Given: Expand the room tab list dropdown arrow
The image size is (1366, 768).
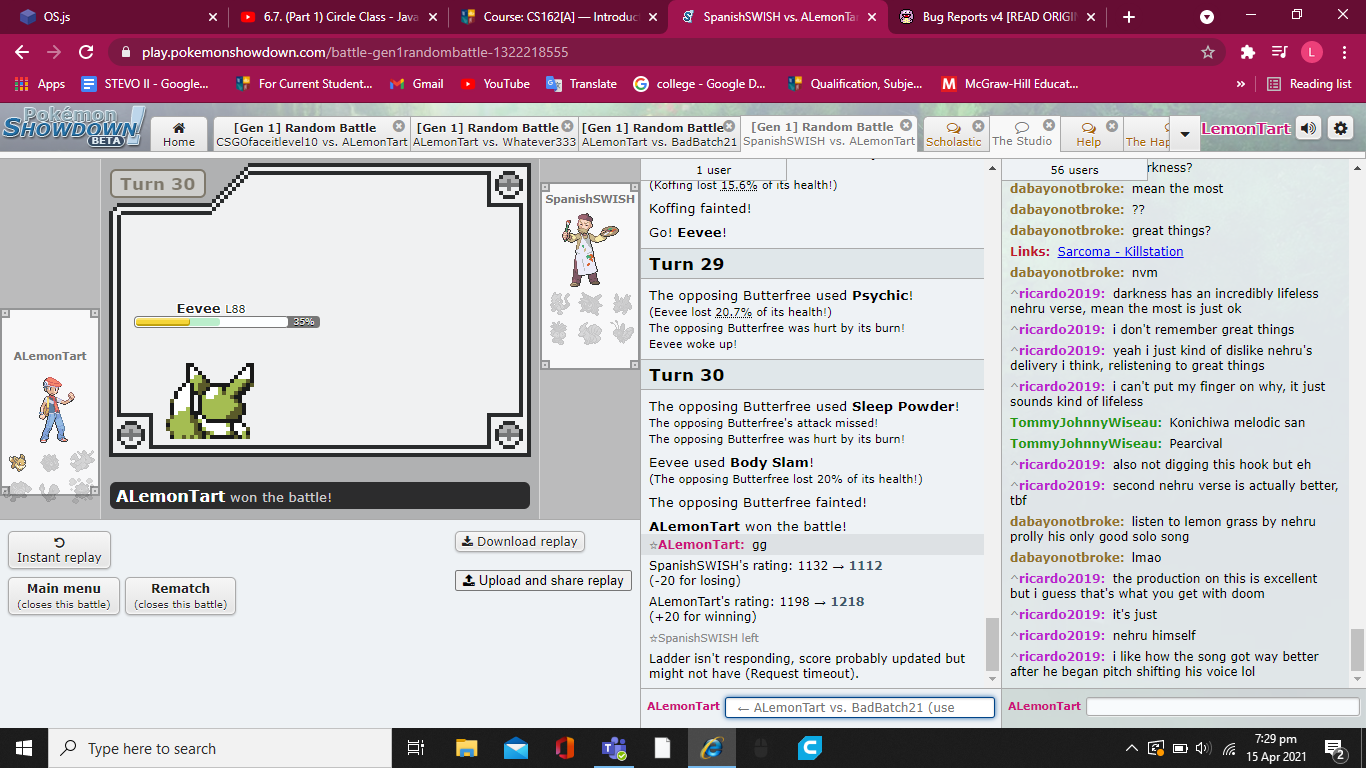Looking at the screenshot, I should [1185, 134].
